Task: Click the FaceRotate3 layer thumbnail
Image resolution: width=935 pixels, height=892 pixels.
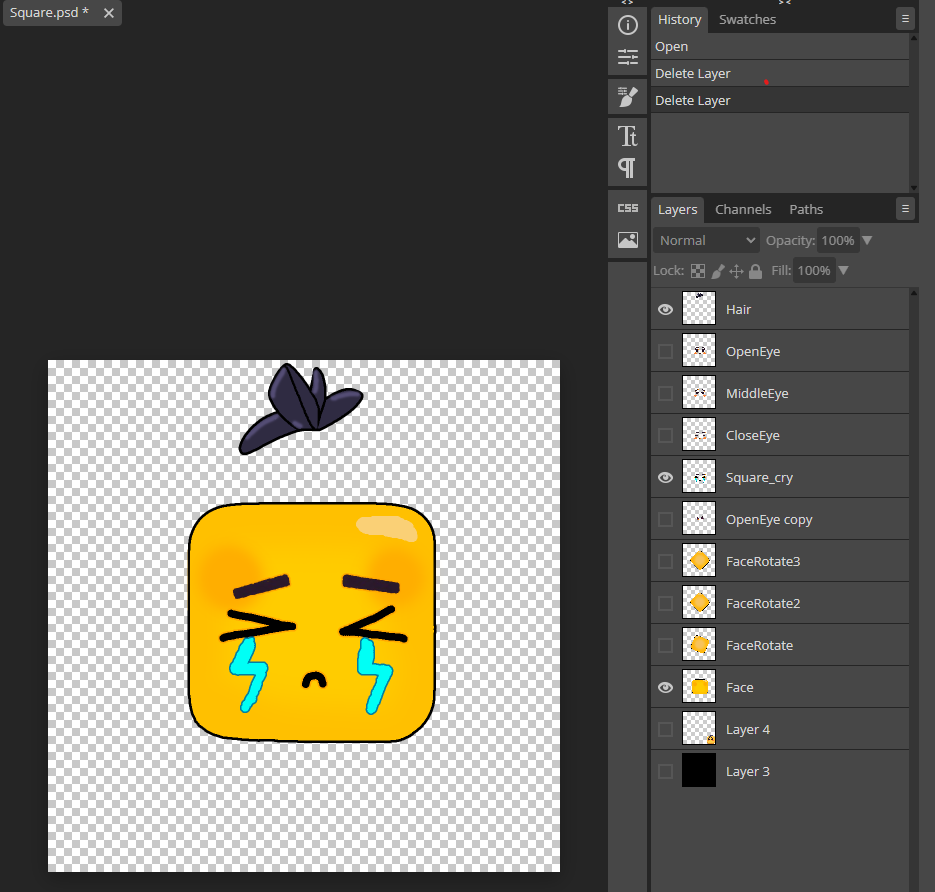Action: pyautogui.click(x=699, y=560)
